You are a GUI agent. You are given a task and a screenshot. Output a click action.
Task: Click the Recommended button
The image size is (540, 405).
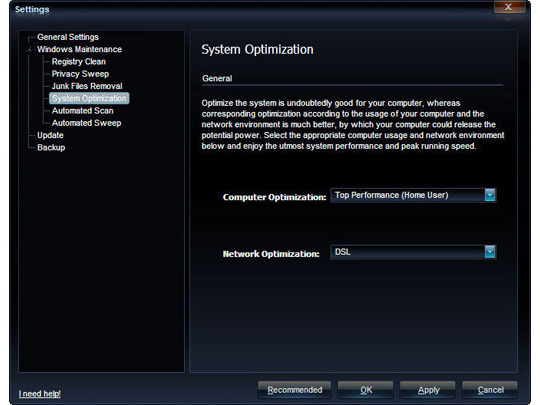click(294, 390)
